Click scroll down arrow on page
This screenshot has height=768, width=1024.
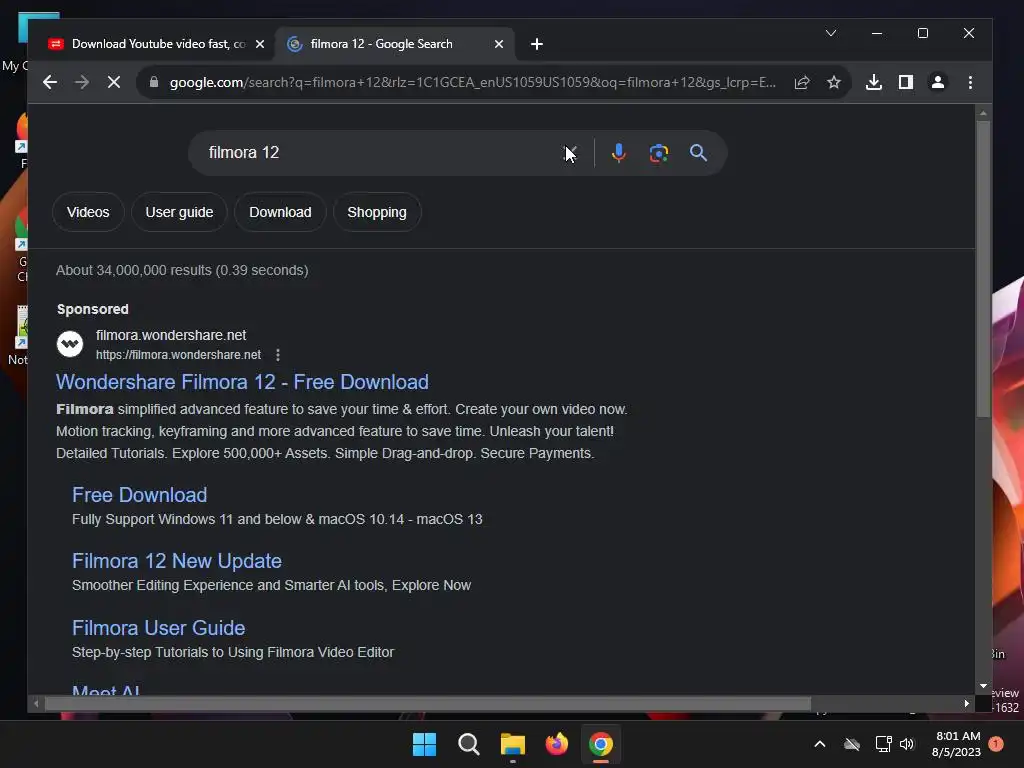983,686
